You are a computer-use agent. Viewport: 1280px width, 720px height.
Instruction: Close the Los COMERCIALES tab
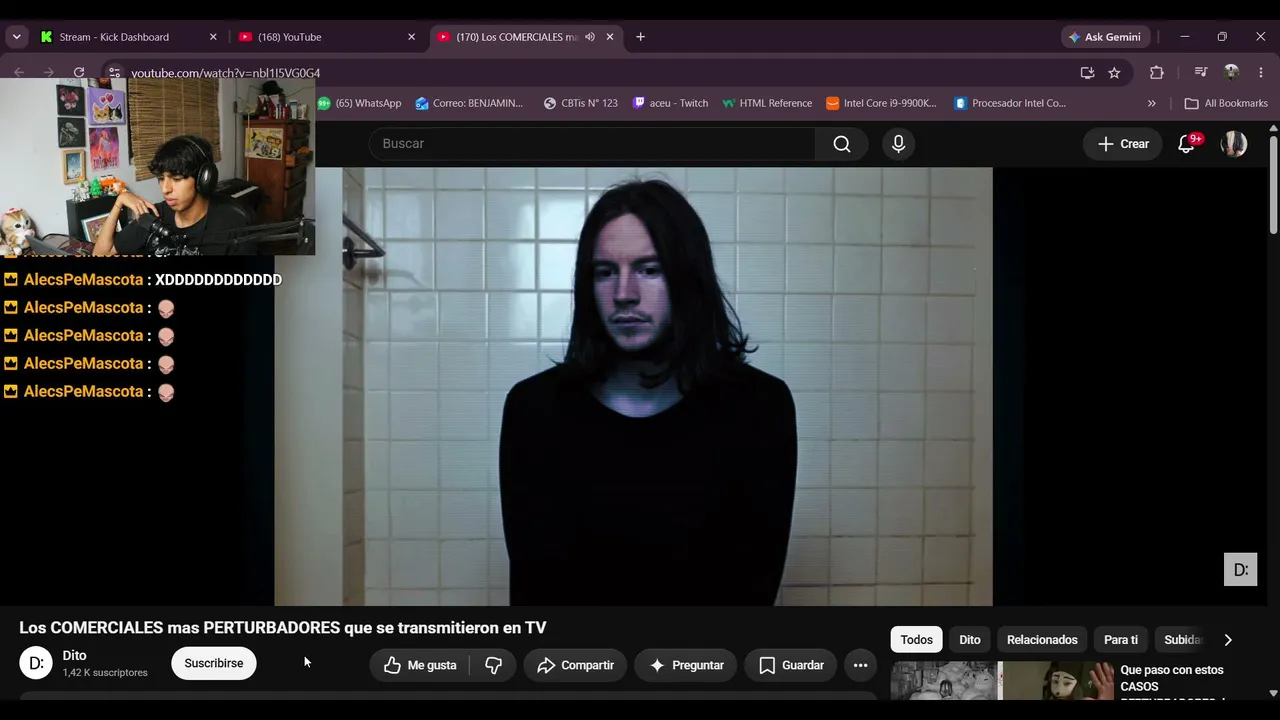[x=610, y=37]
